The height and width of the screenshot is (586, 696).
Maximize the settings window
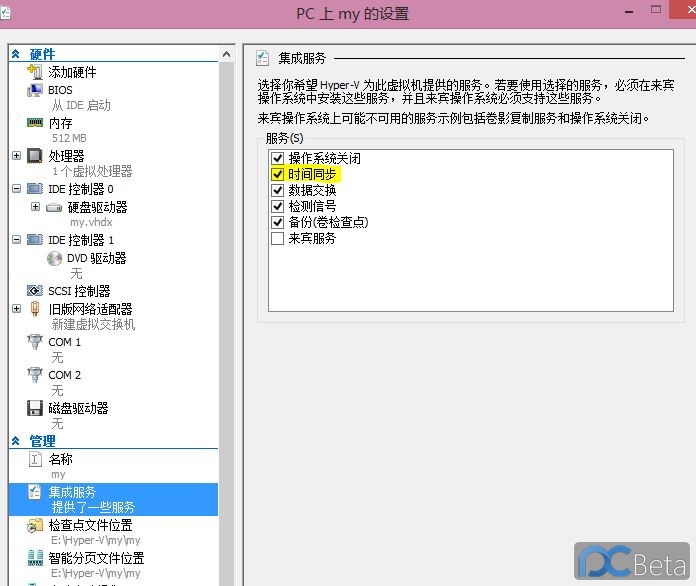[656, 10]
